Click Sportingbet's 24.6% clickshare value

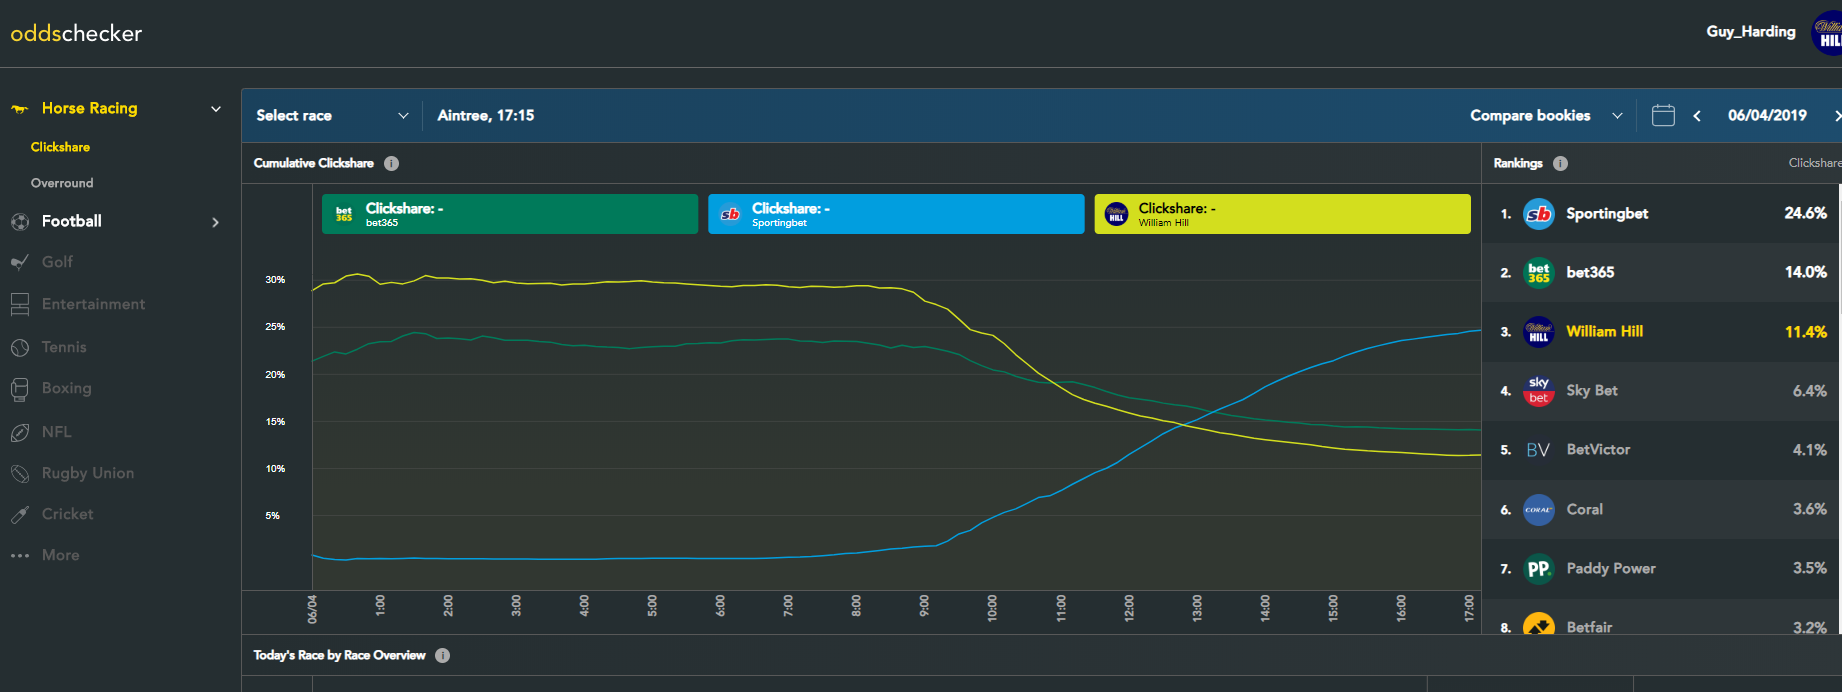[x=1806, y=213]
